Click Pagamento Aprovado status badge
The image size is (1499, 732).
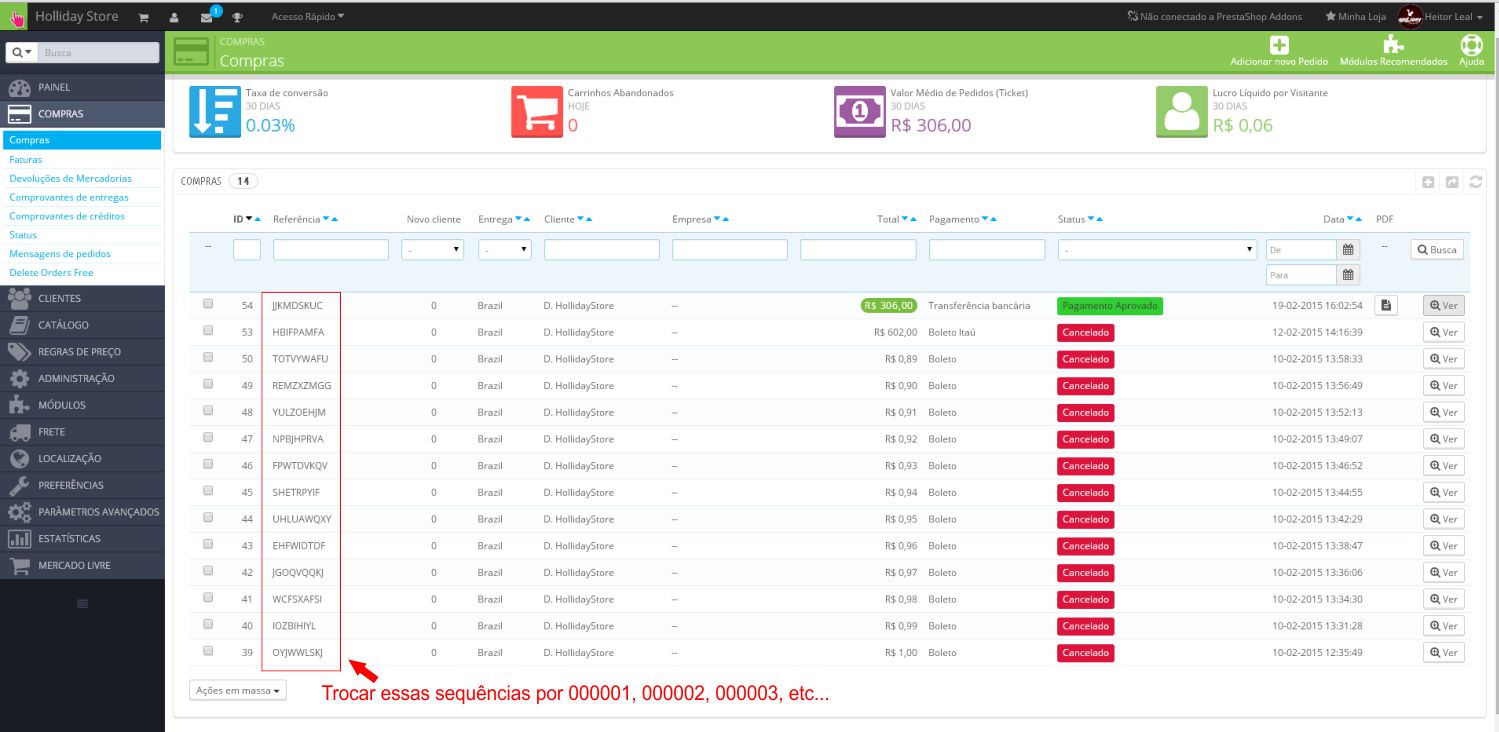(1110, 305)
